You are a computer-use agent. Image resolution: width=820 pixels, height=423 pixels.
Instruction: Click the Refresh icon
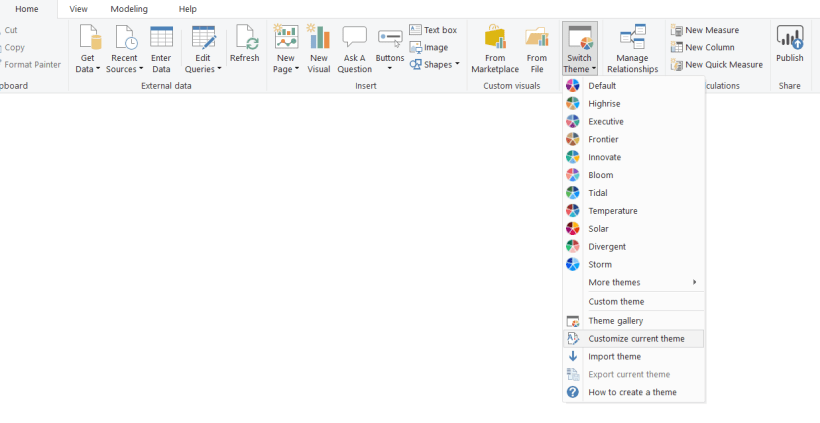click(245, 38)
